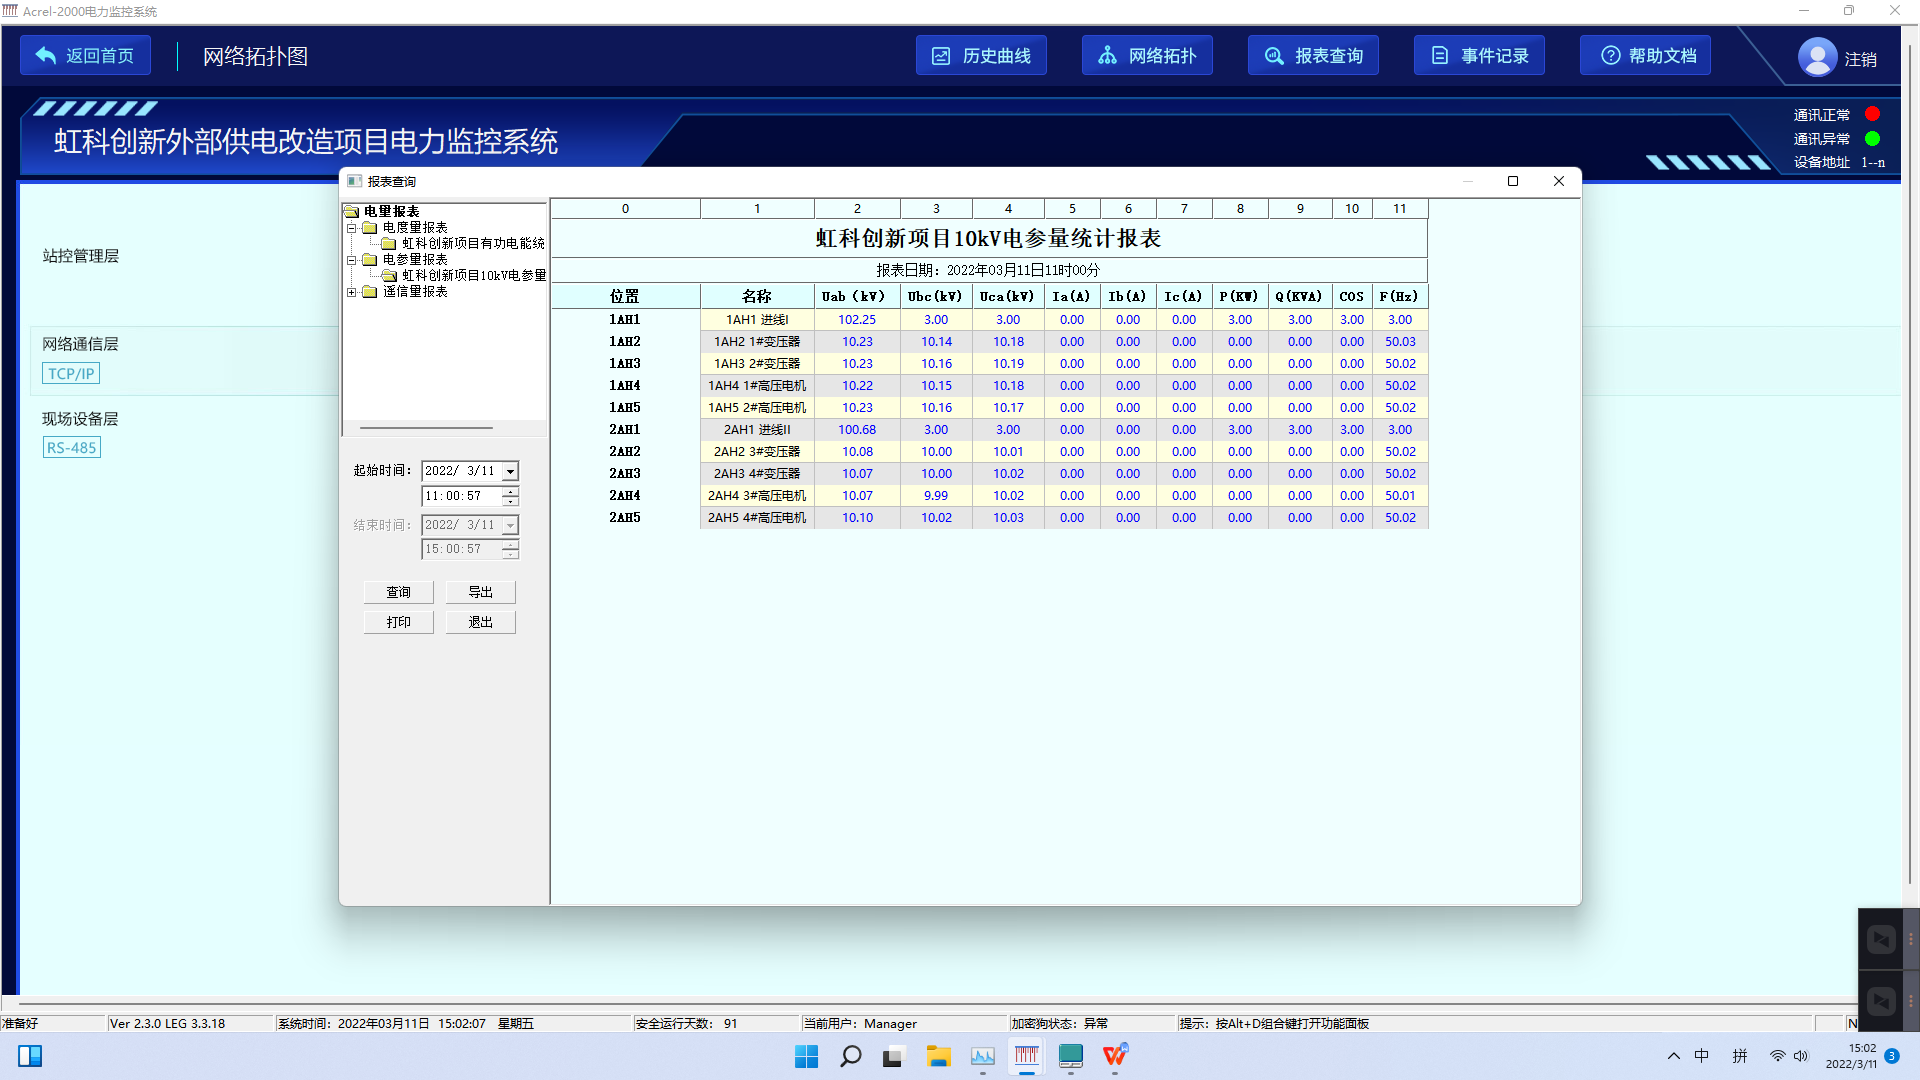
Task: Open the 网络拓扑 topology page
Action: pos(1147,56)
